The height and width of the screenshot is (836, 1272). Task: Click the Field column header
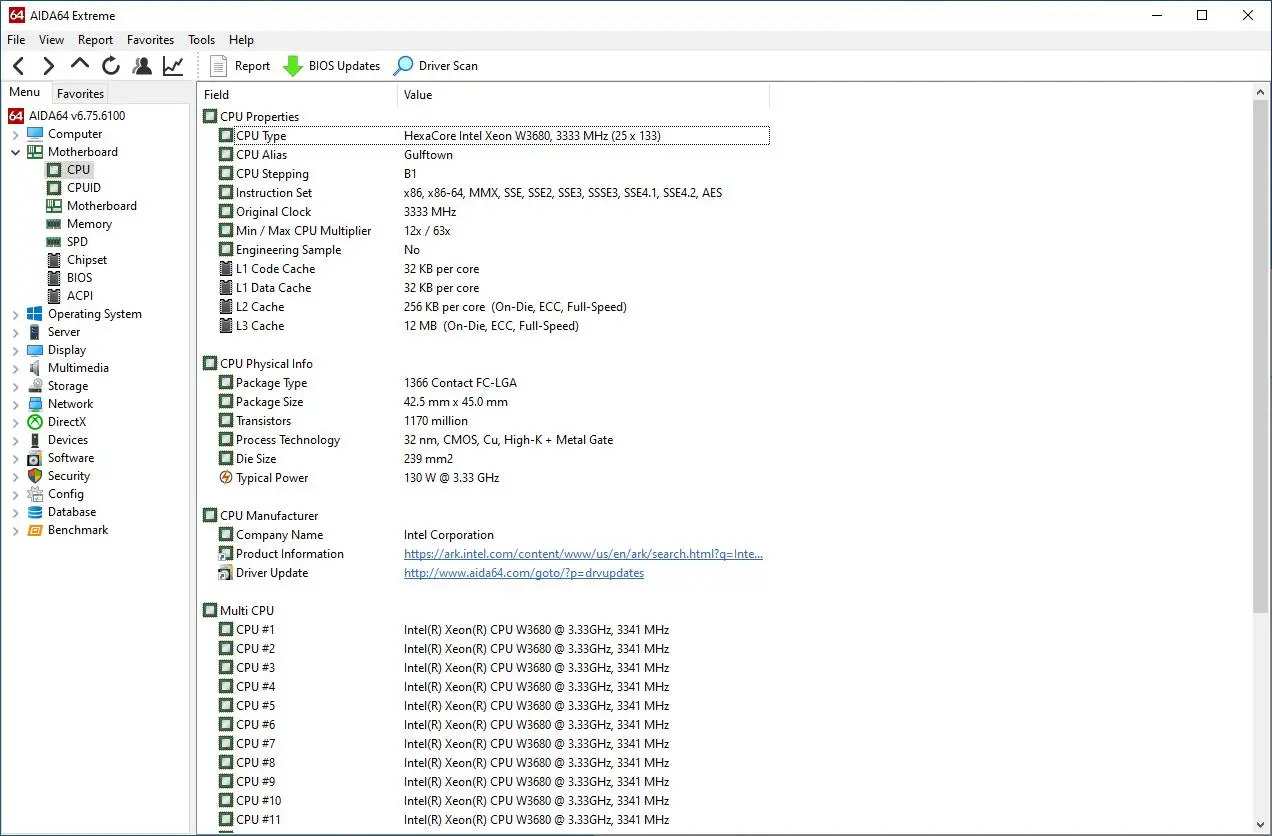pos(298,95)
